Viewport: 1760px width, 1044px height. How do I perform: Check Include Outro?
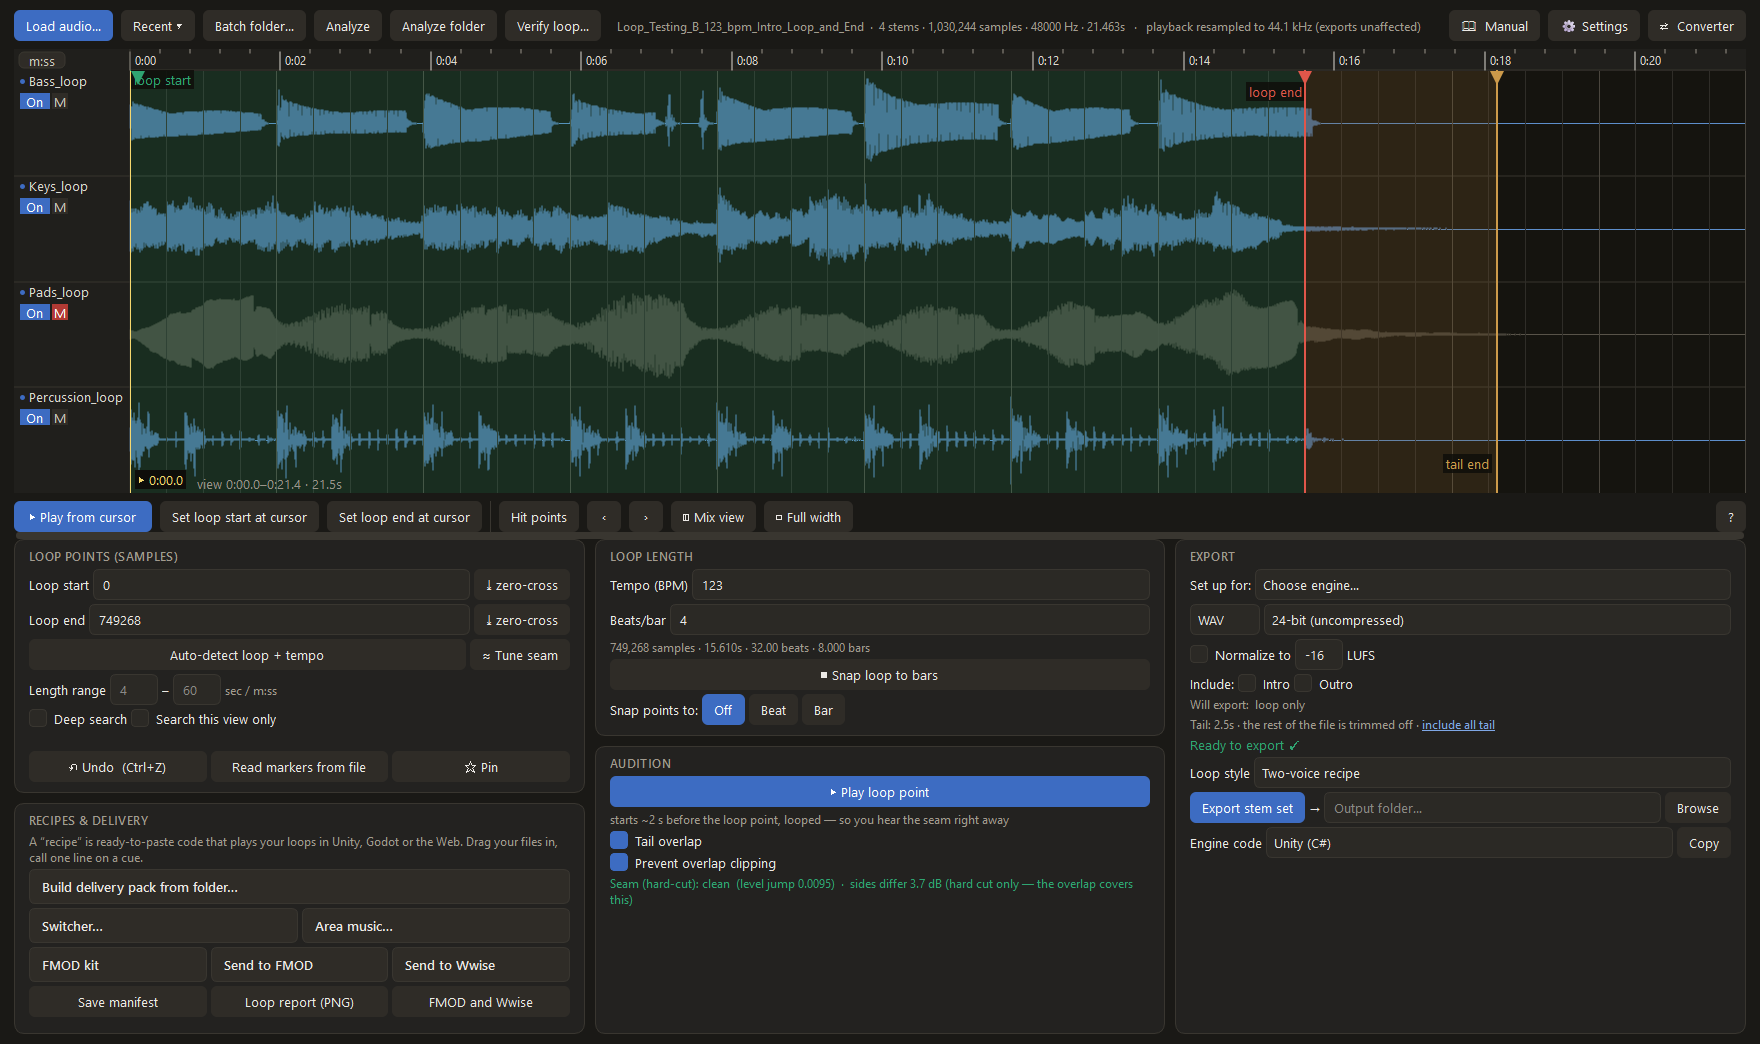1303,683
